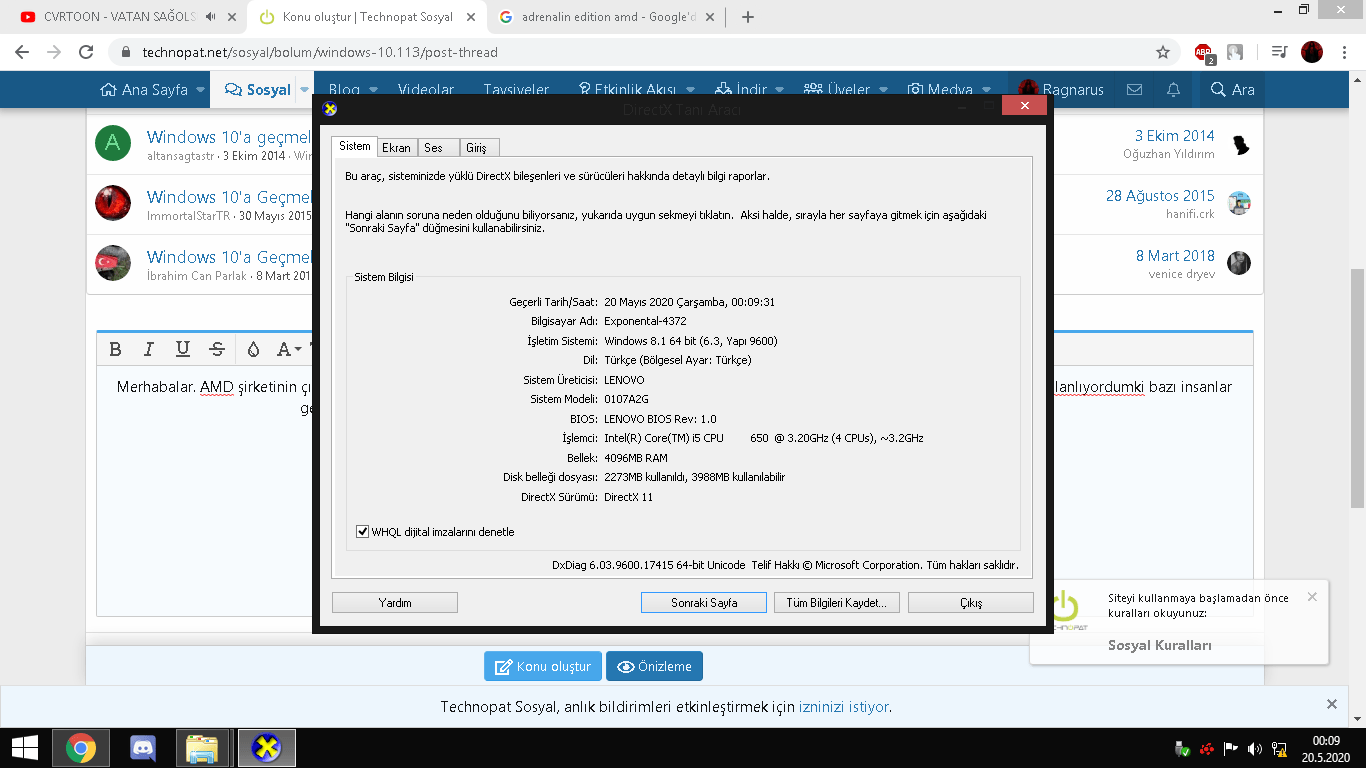Open Sosyal Kuralları notice link
This screenshot has width=1366, height=768.
click(1160, 645)
